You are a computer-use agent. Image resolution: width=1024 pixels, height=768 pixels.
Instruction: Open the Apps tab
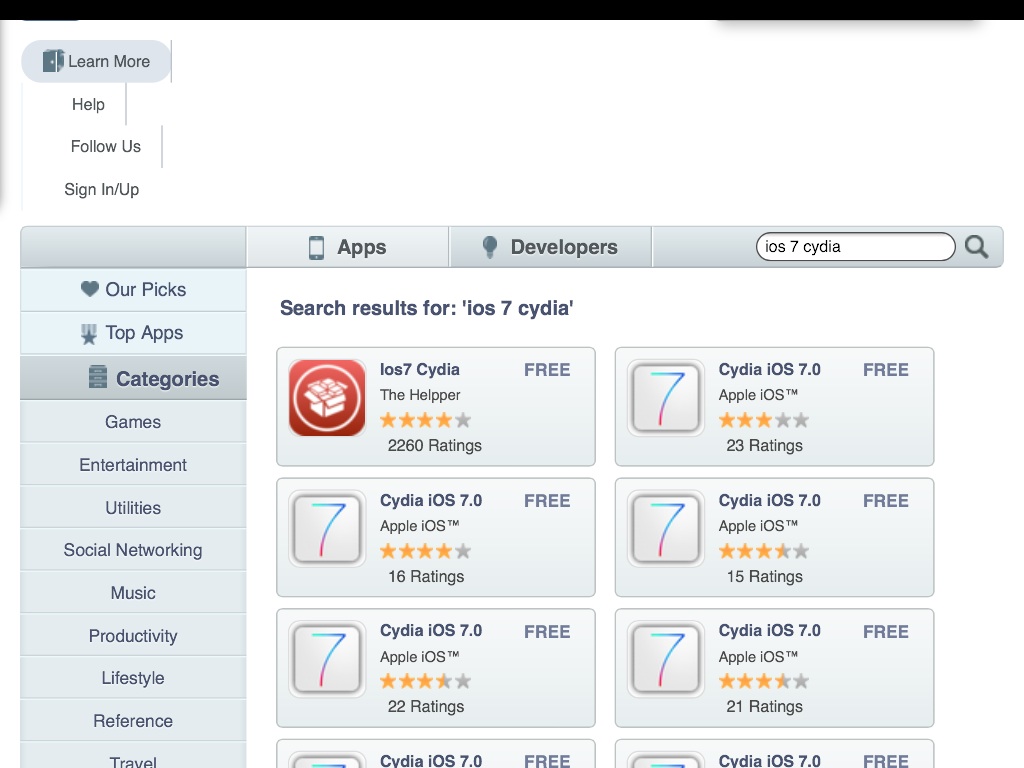(x=347, y=247)
